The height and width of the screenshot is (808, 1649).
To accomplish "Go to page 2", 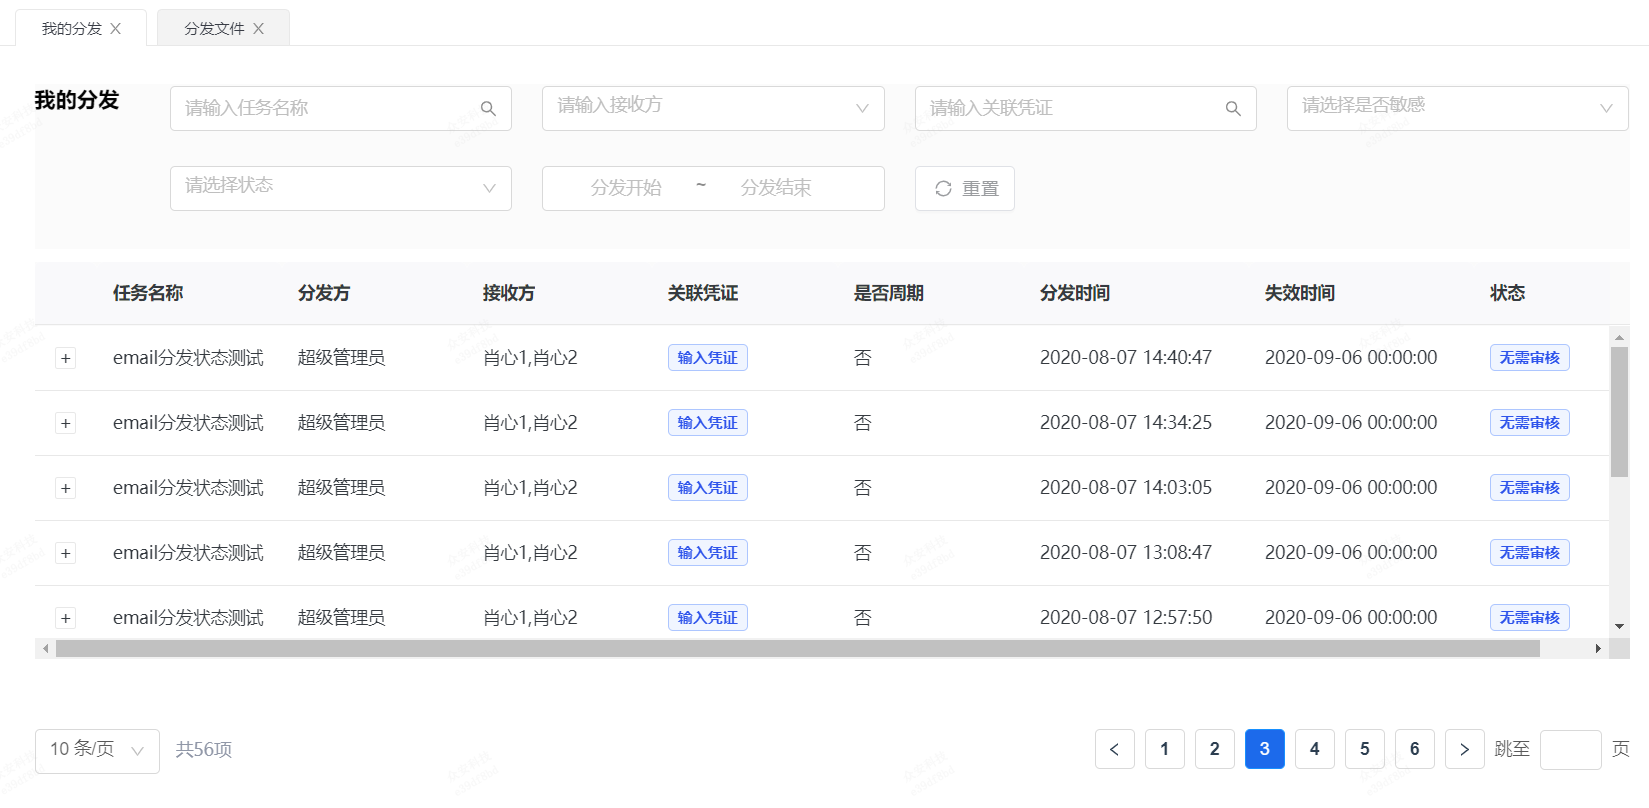I will [x=1215, y=749].
